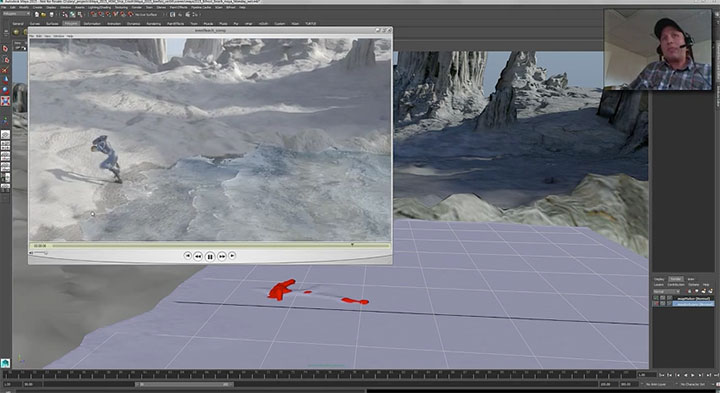Toggle snap to points

[107, 14]
